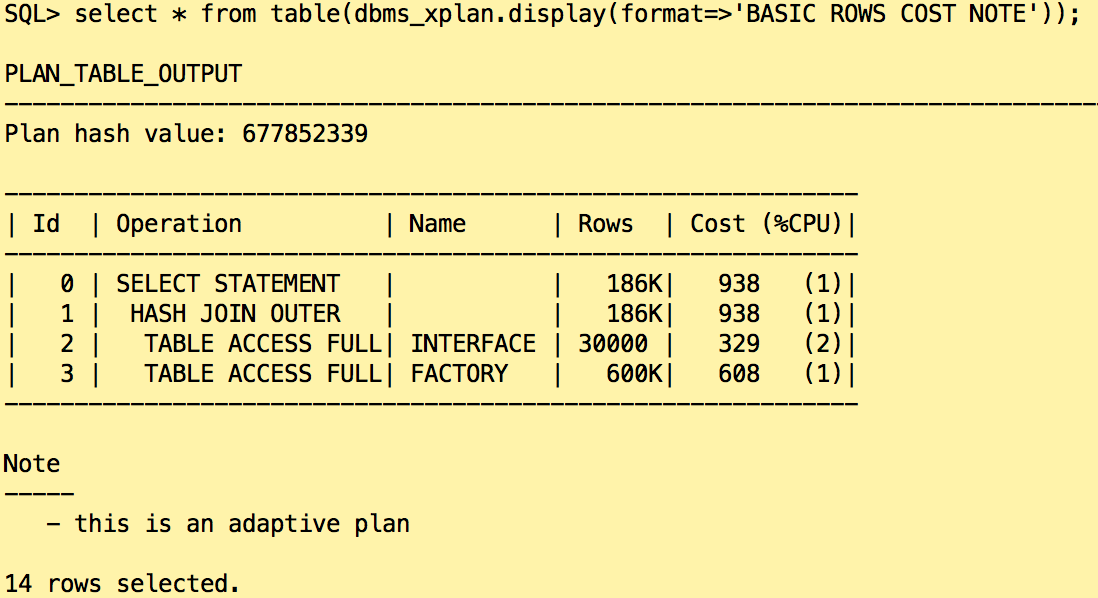Select cost value 608
Viewport: 1098px width, 598px height.
point(739,374)
